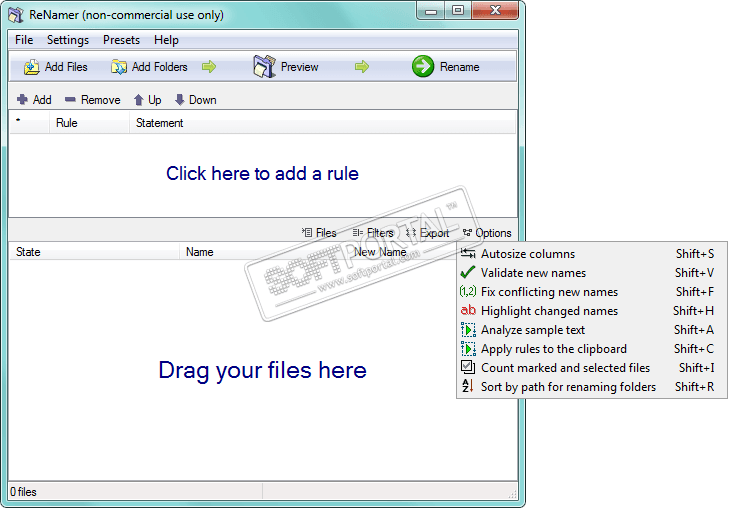This screenshot has width=729, height=508.
Task: Click the Add Folders icon
Action: pyautogui.click(x=119, y=67)
